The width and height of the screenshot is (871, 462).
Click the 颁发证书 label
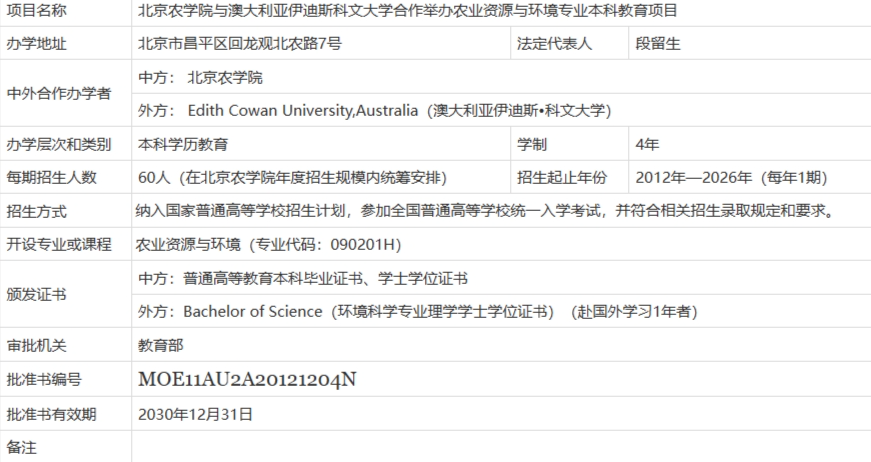36,294
